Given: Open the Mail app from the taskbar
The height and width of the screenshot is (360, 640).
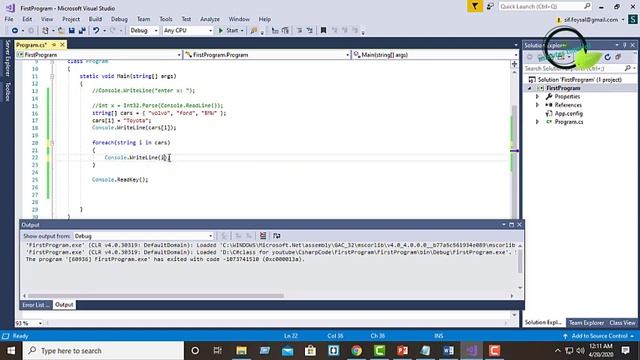Looking at the screenshot, I should 287,351.
